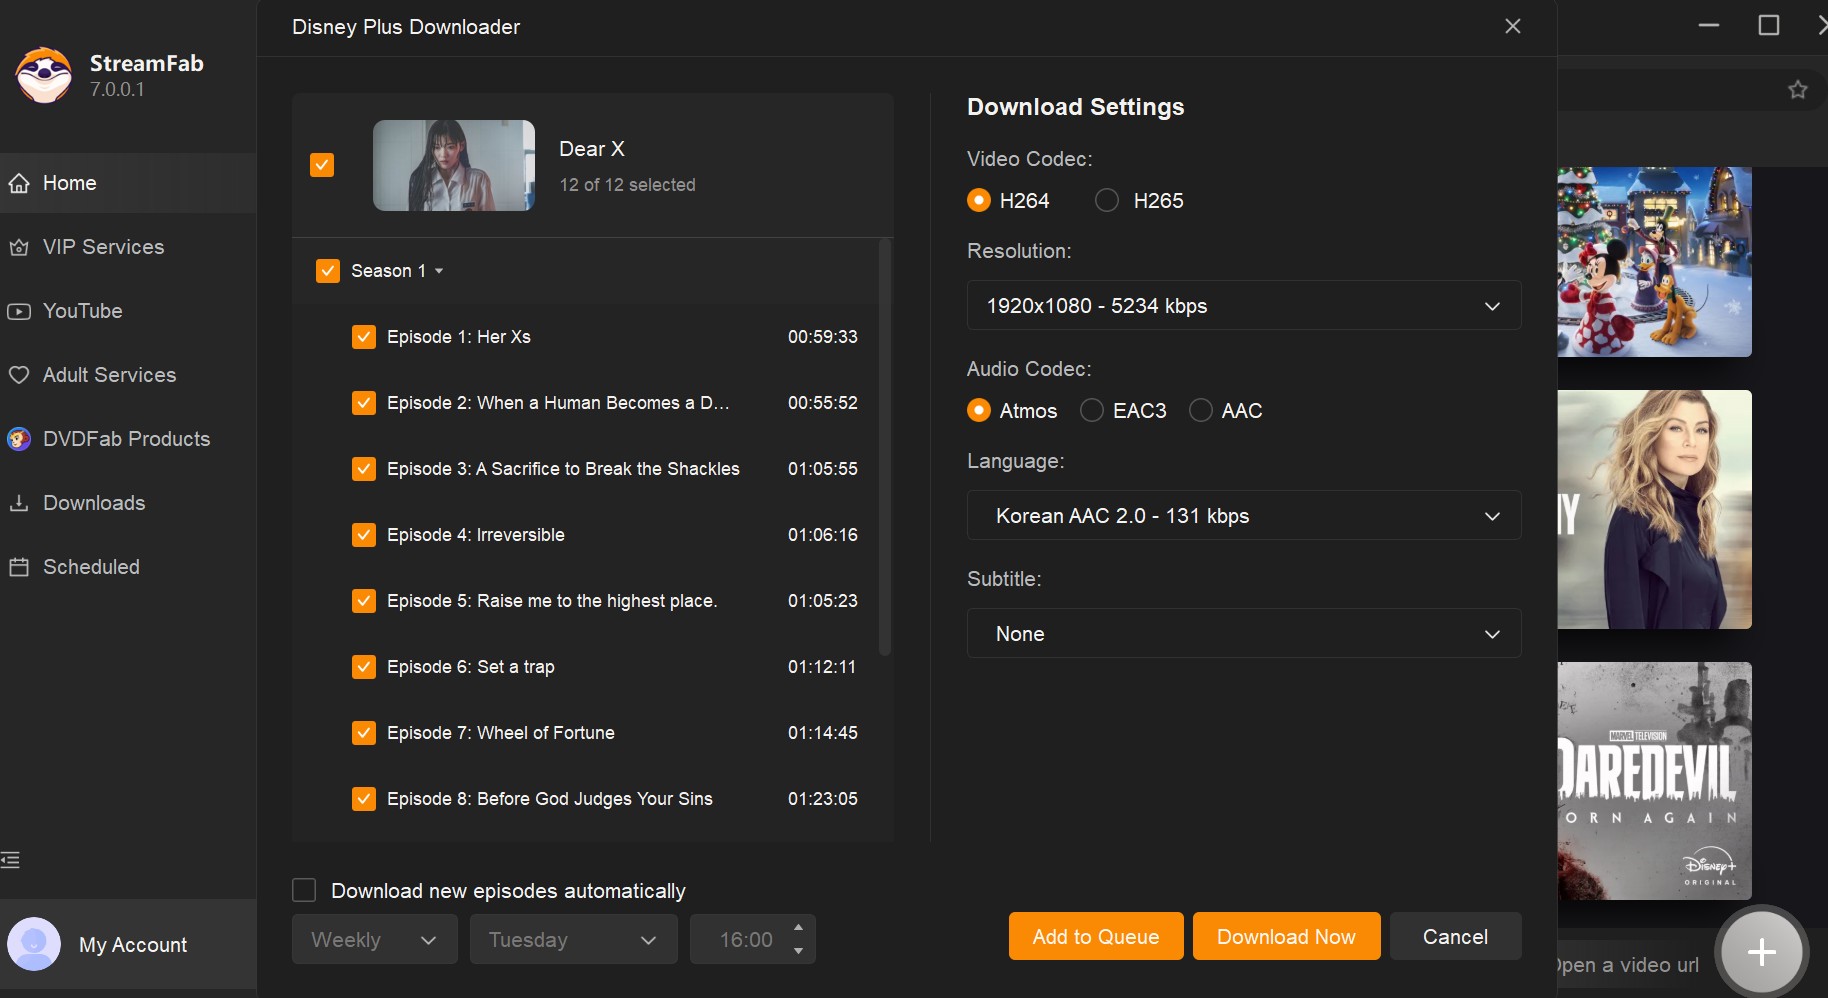Open the Scheduled tasks section

(90, 567)
